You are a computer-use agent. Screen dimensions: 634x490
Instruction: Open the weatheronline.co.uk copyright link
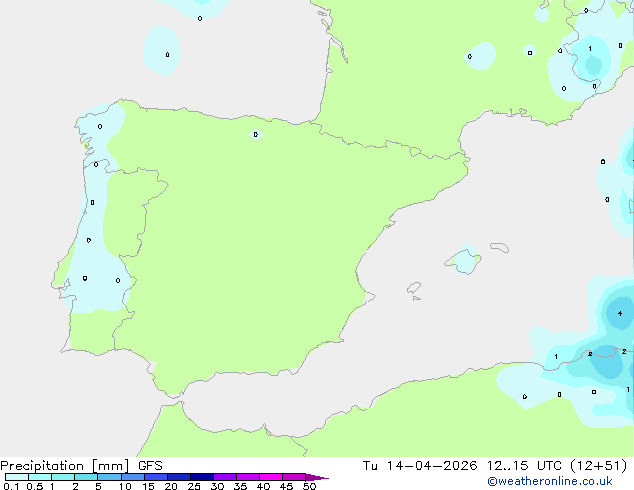click(x=550, y=481)
